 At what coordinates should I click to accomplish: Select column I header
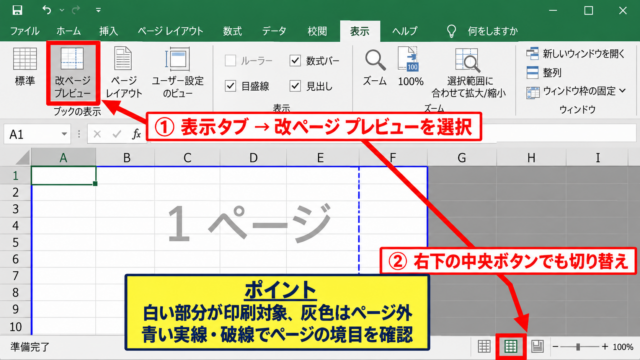click(598, 158)
